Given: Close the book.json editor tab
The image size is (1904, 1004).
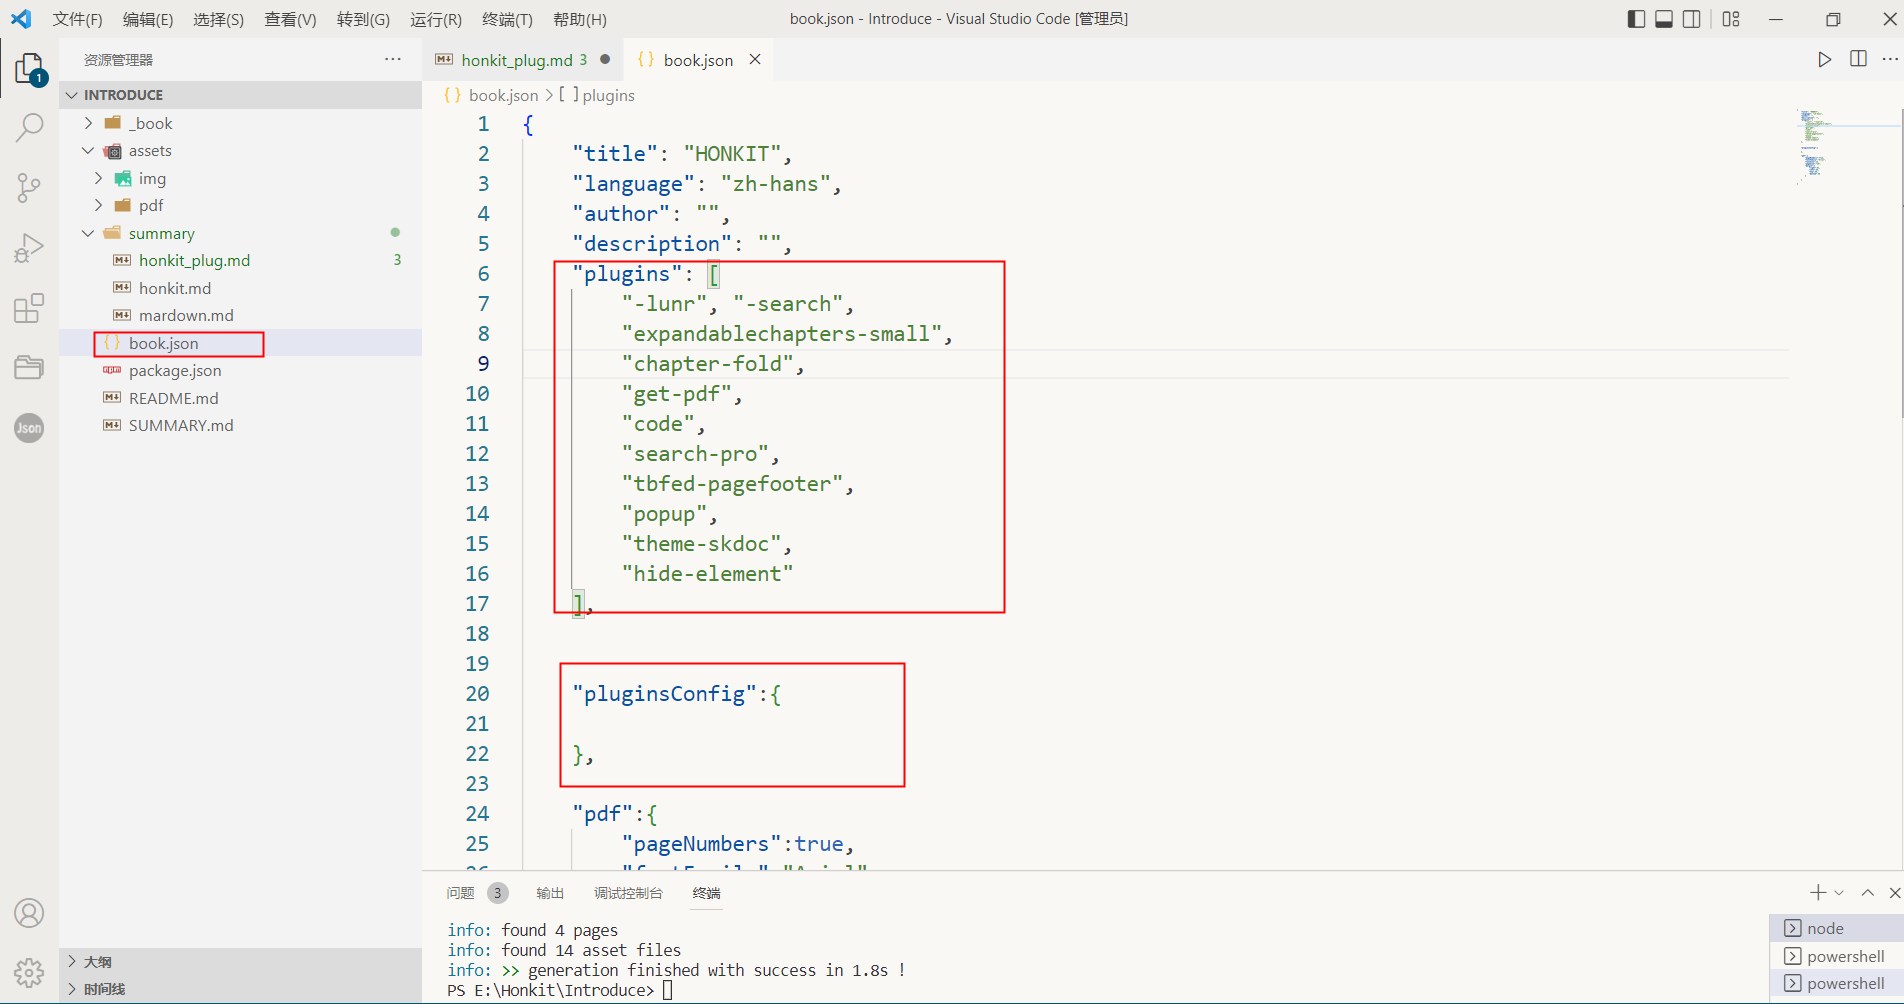Looking at the screenshot, I should (x=755, y=59).
